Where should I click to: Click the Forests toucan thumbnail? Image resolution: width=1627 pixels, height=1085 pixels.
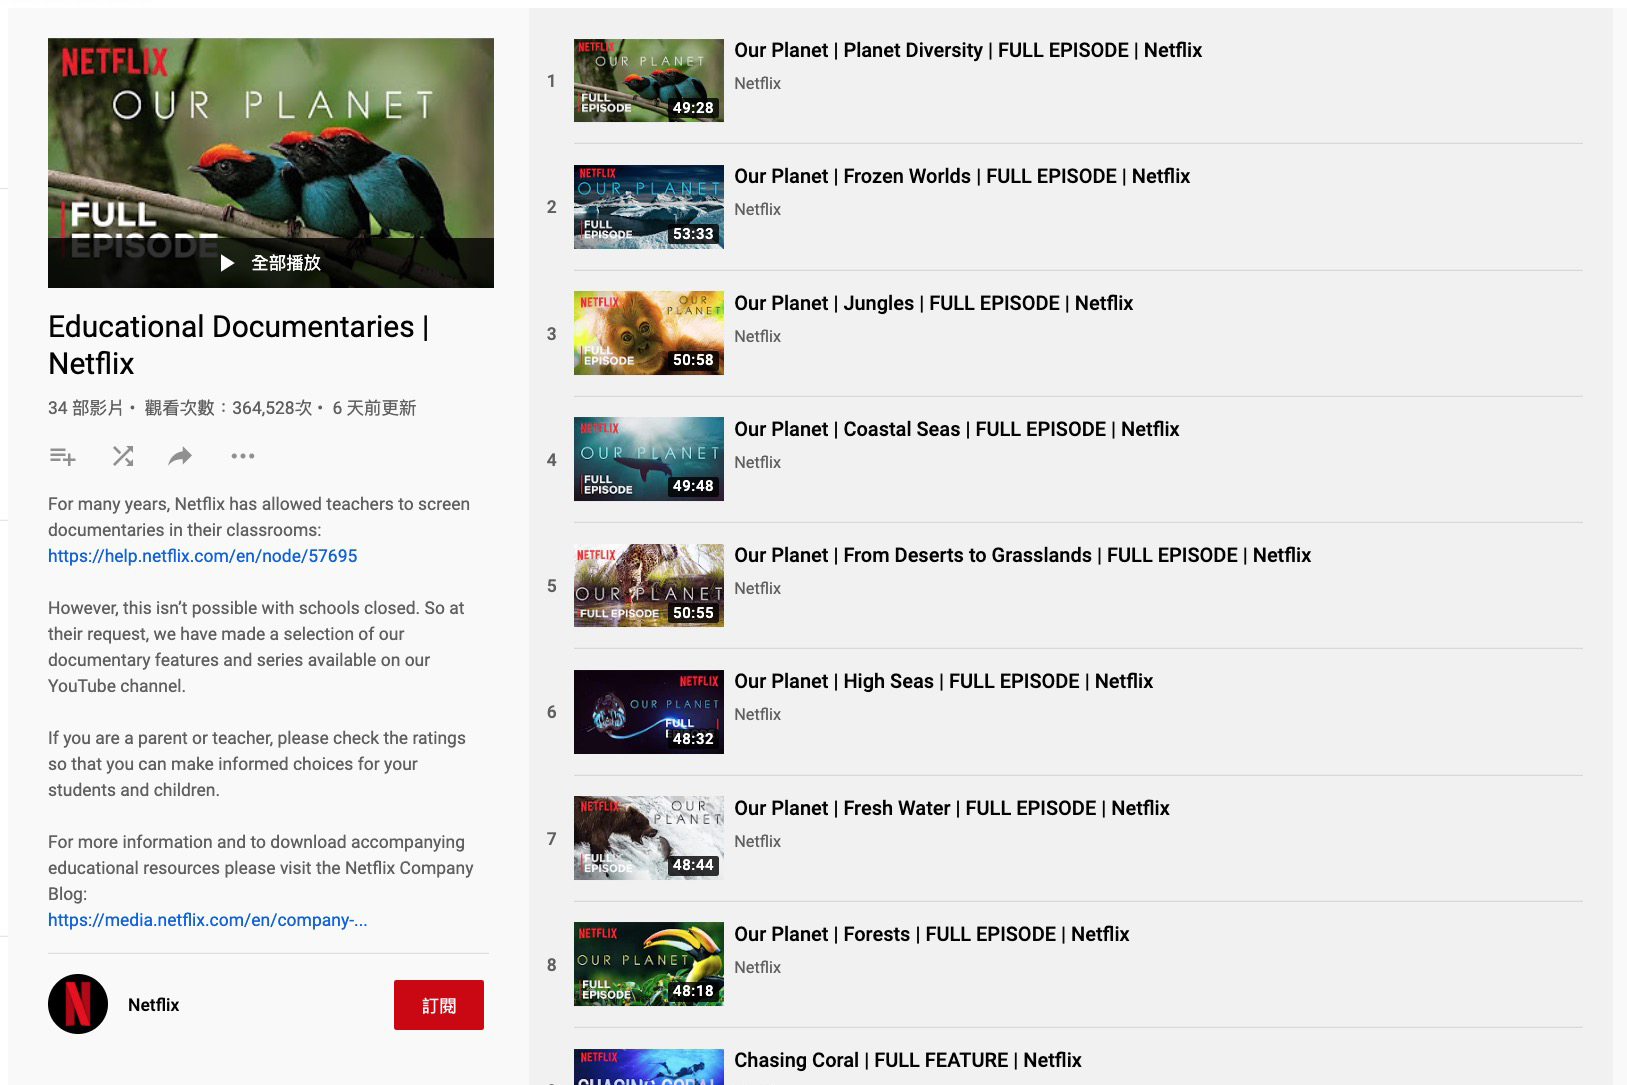tap(648, 964)
